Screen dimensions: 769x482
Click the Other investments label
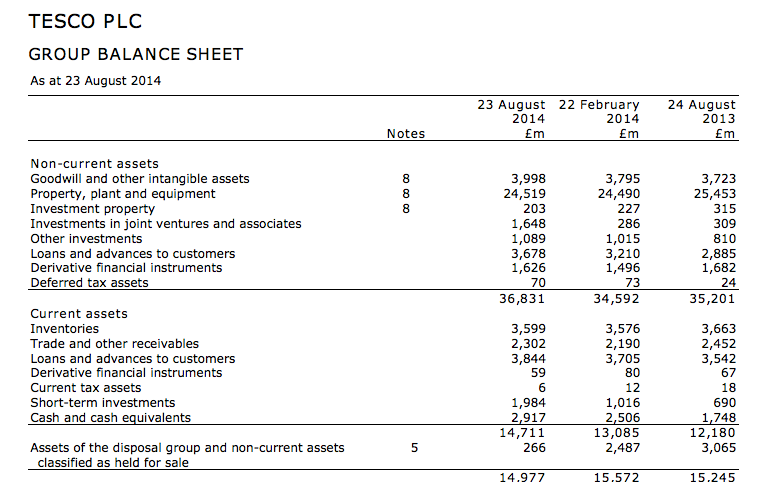[x=86, y=239]
